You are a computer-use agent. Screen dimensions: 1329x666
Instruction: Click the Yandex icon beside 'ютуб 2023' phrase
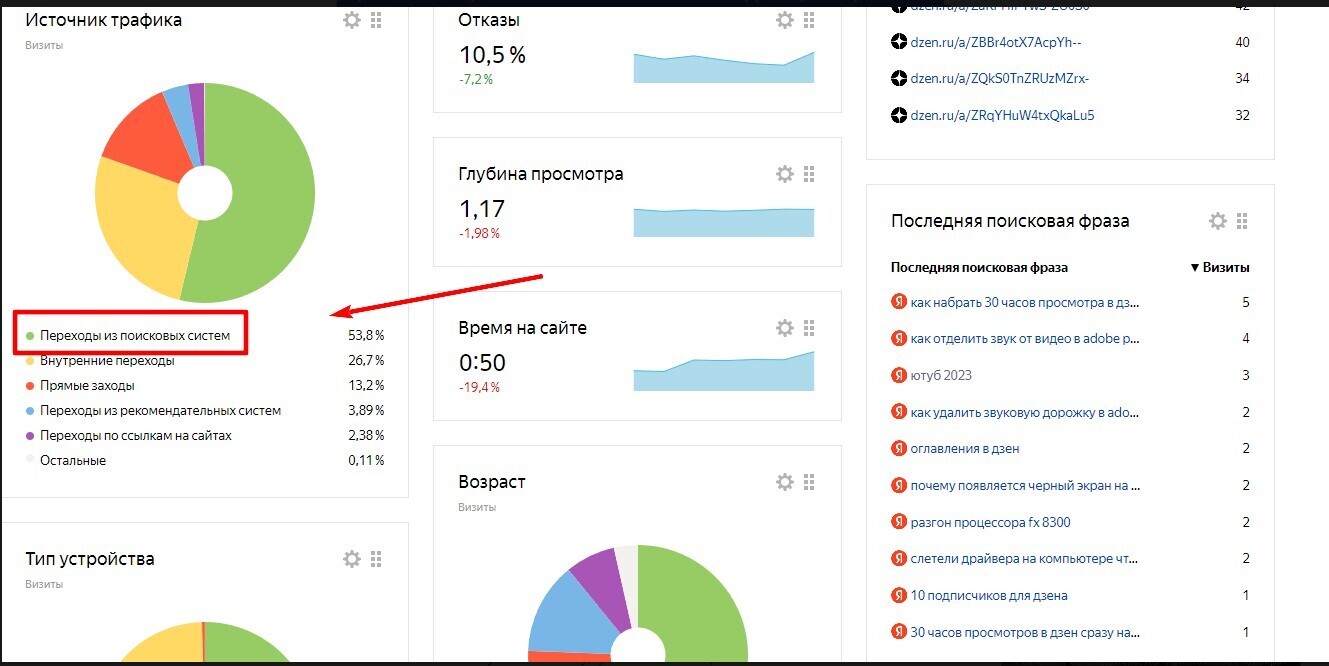tap(897, 375)
